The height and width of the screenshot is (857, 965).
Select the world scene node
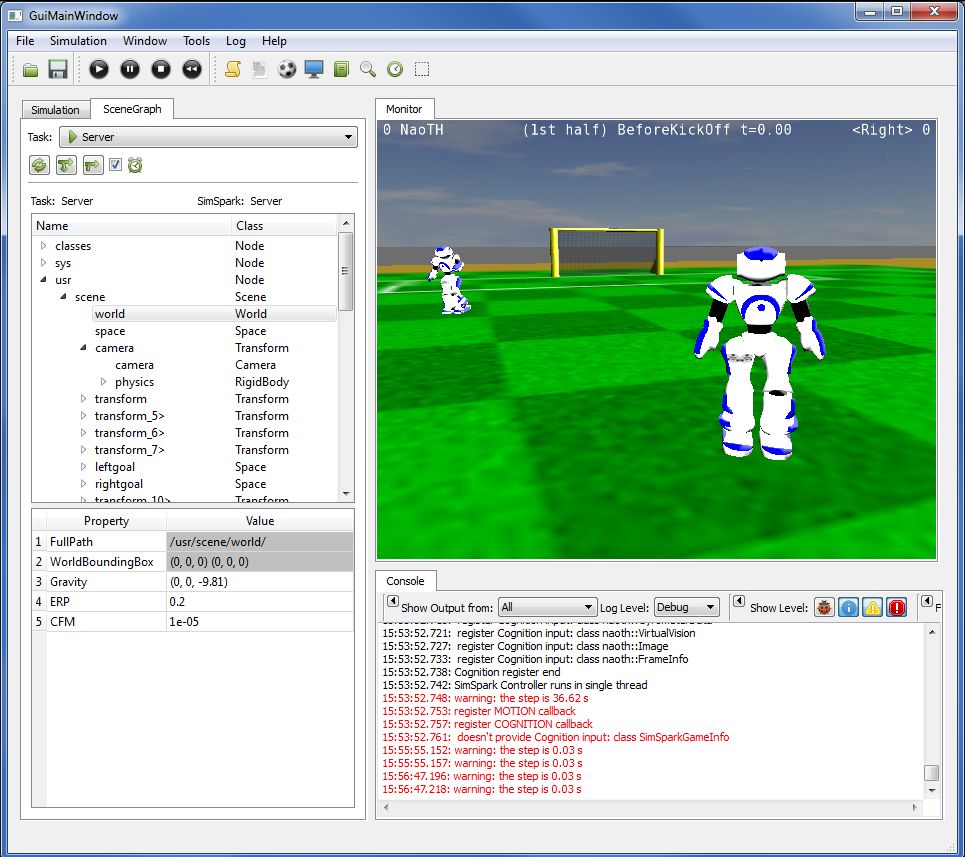[110, 313]
